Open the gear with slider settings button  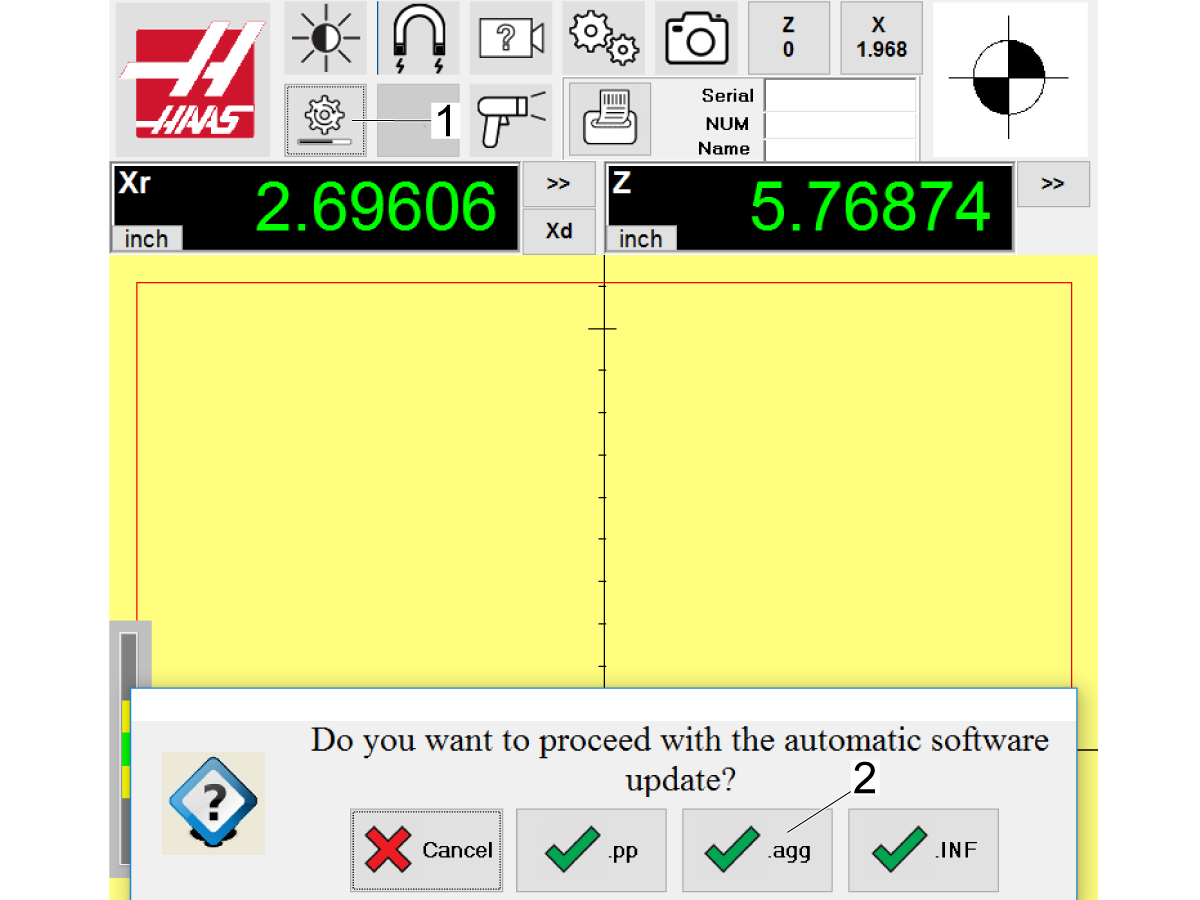325,120
